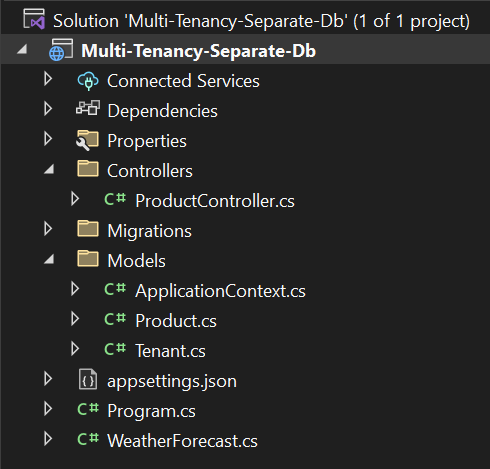Expand WeatherForecast.cs members

[48, 439]
